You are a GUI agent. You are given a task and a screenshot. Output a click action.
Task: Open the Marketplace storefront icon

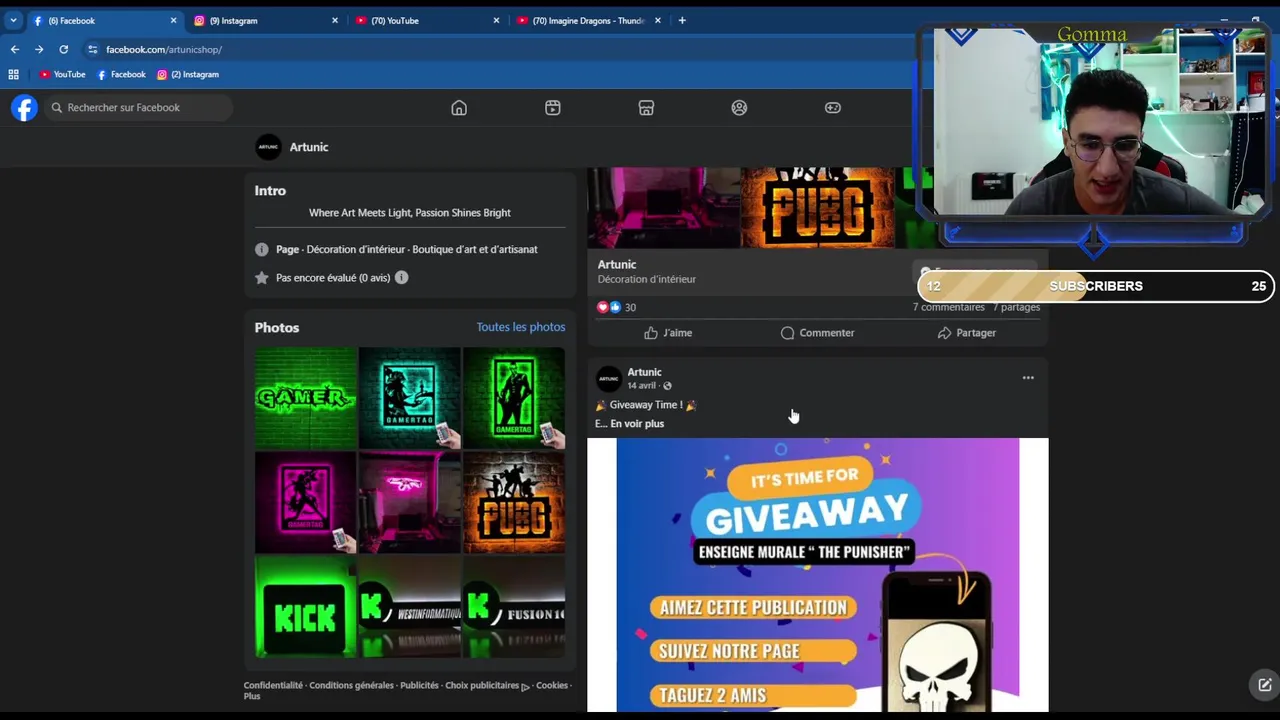646,108
